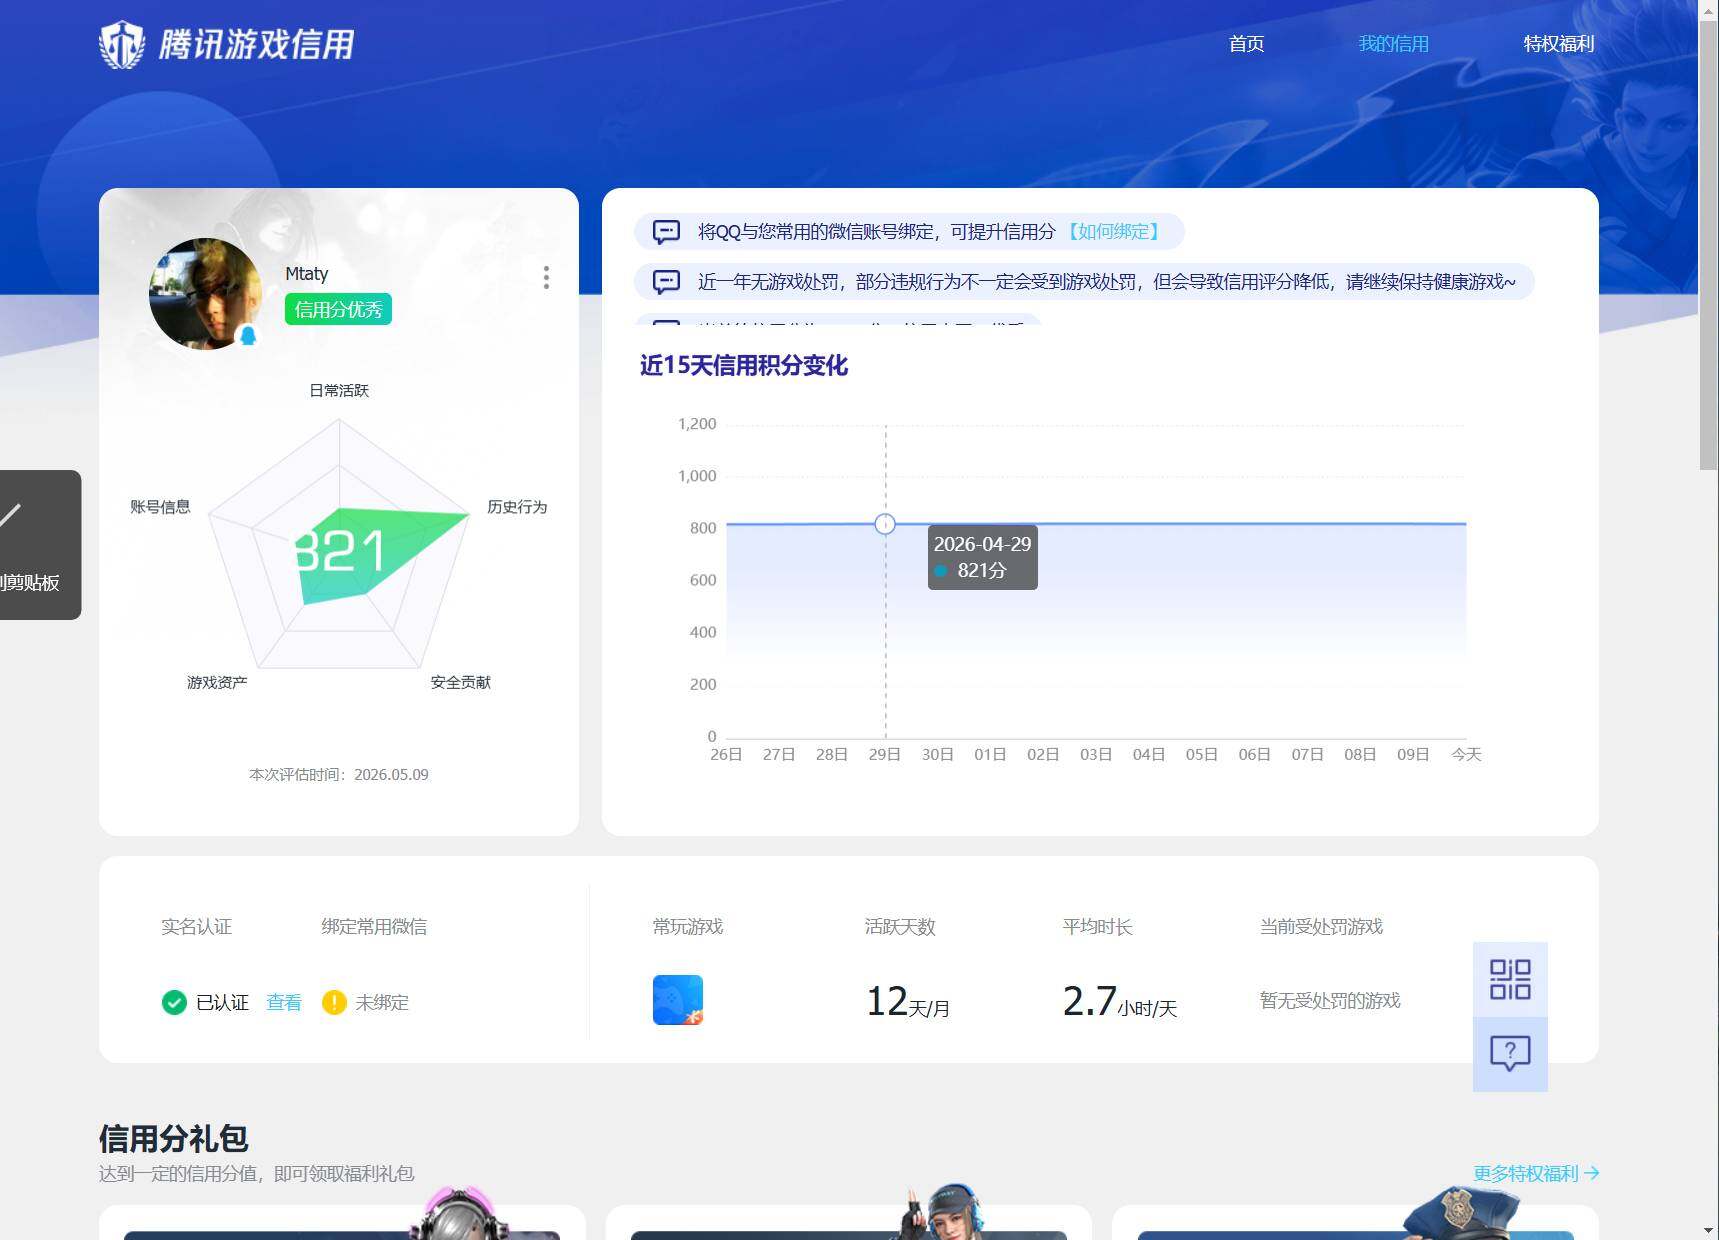Viewport: 1719px width, 1240px height.
Task: Click the chat icon beside QQ binding notice
Action: [666, 232]
